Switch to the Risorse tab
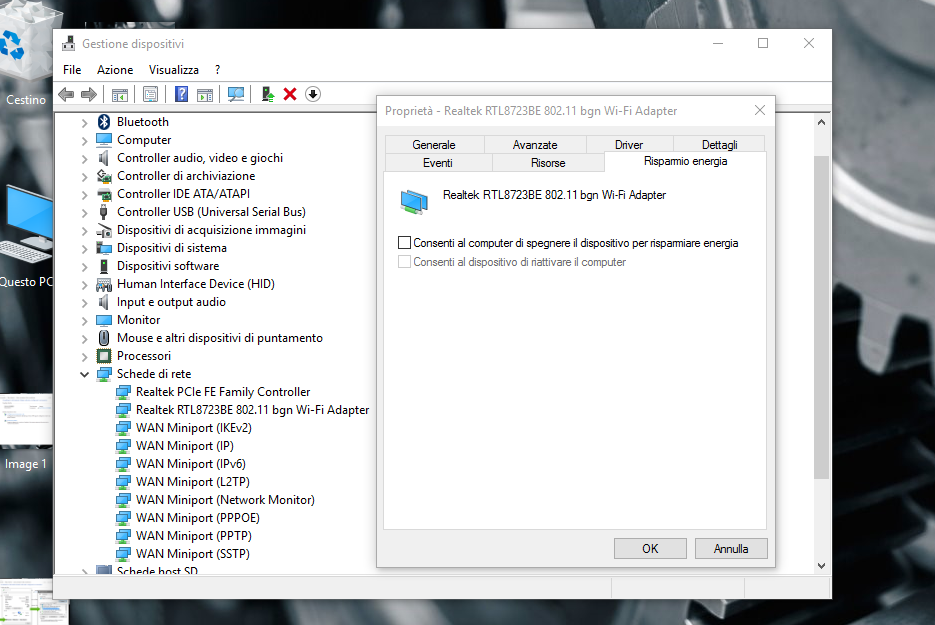 coord(548,163)
